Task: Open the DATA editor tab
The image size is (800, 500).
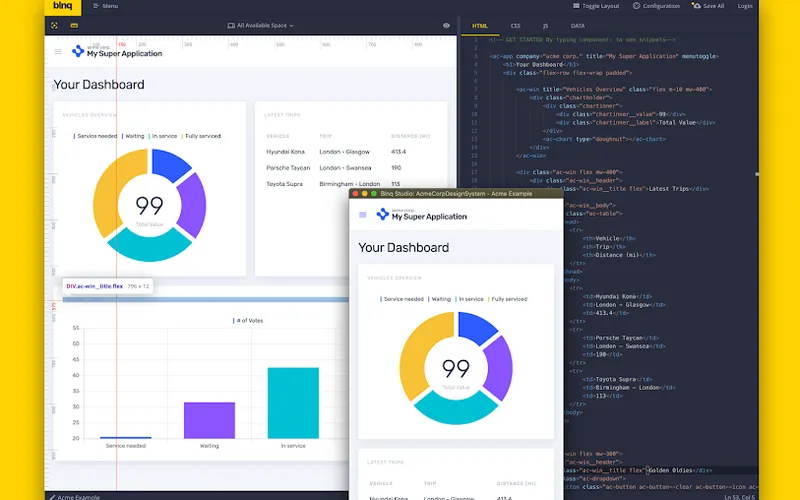Action: tap(578, 25)
